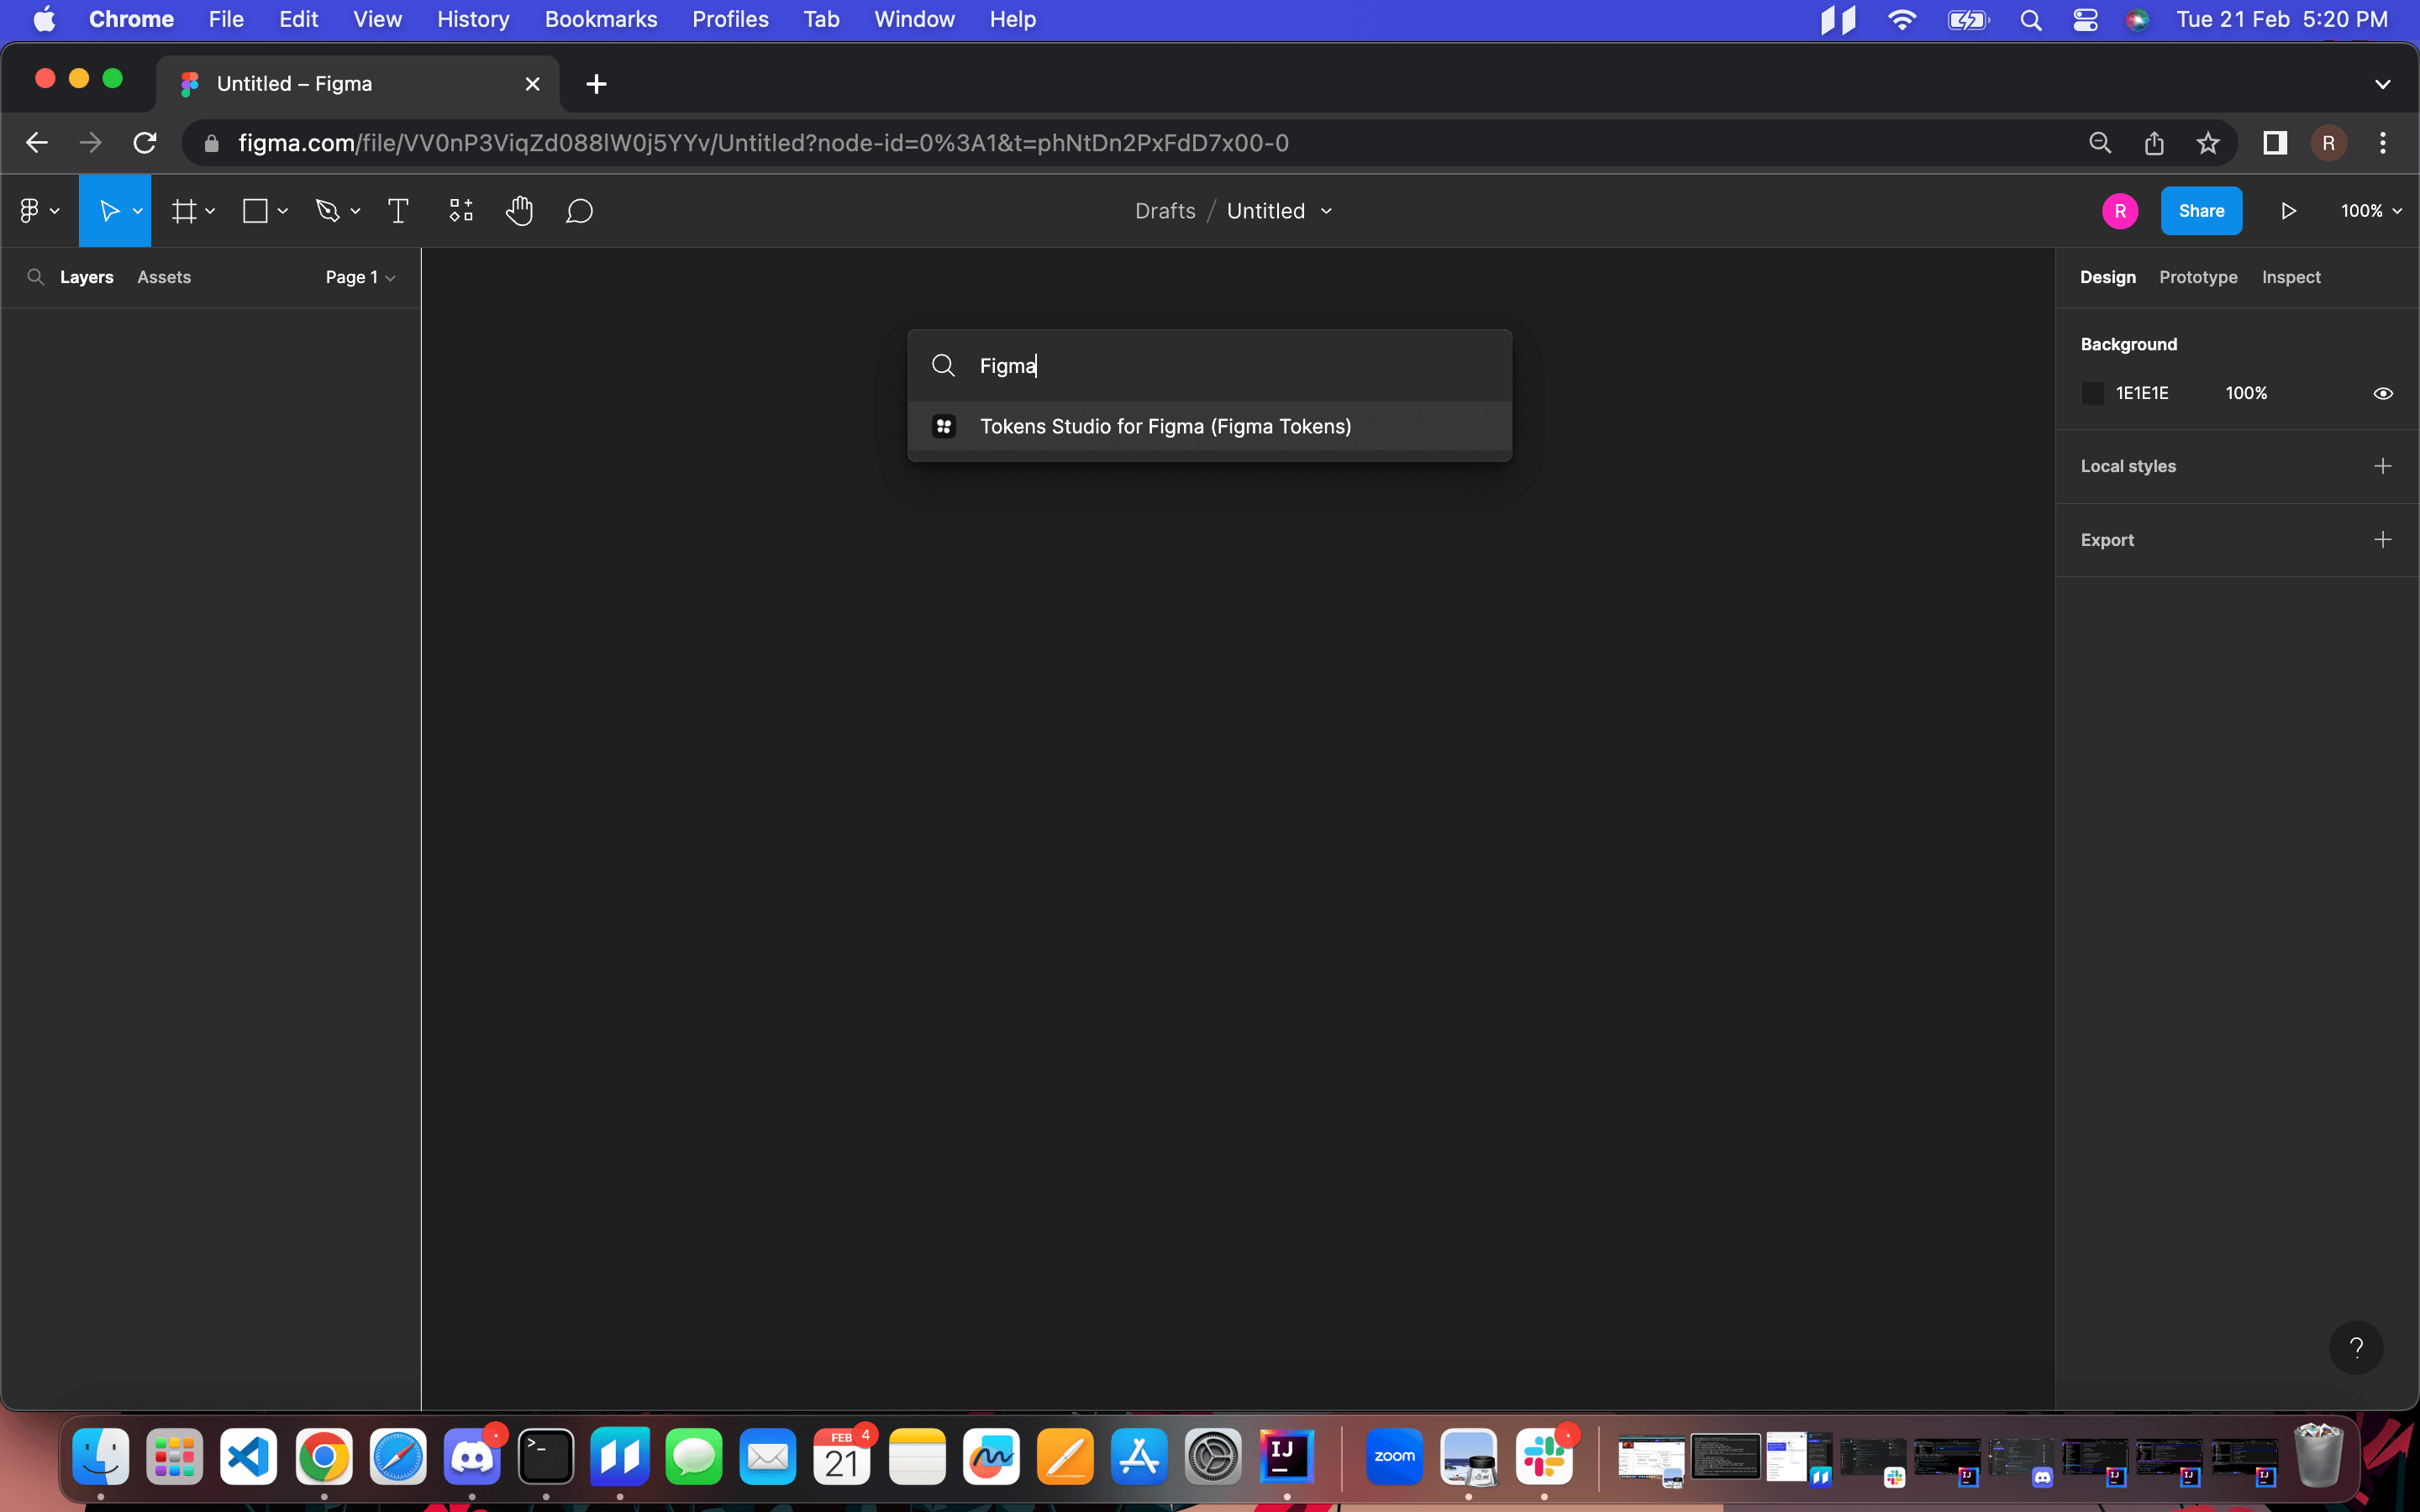Click the quick actions search field containing Figma
Image resolution: width=2420 pixels, height=1512 pixels.
coord(1210,366)
